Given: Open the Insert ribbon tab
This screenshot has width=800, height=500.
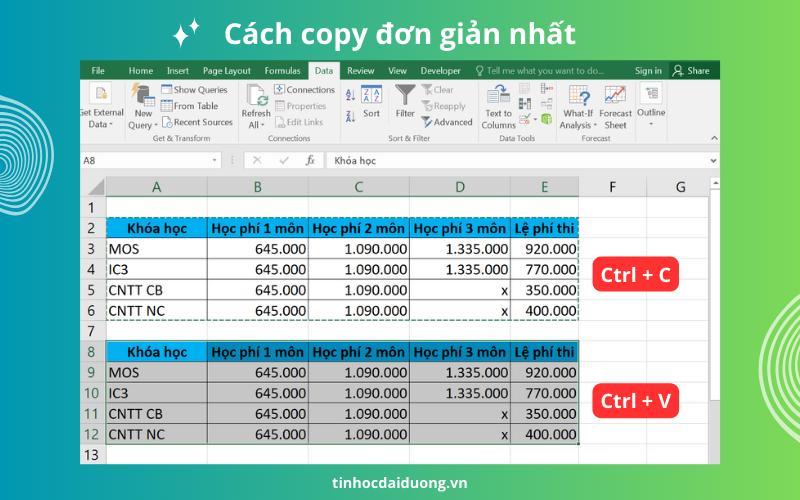Looking at the screenshot, I should point(178,70).
